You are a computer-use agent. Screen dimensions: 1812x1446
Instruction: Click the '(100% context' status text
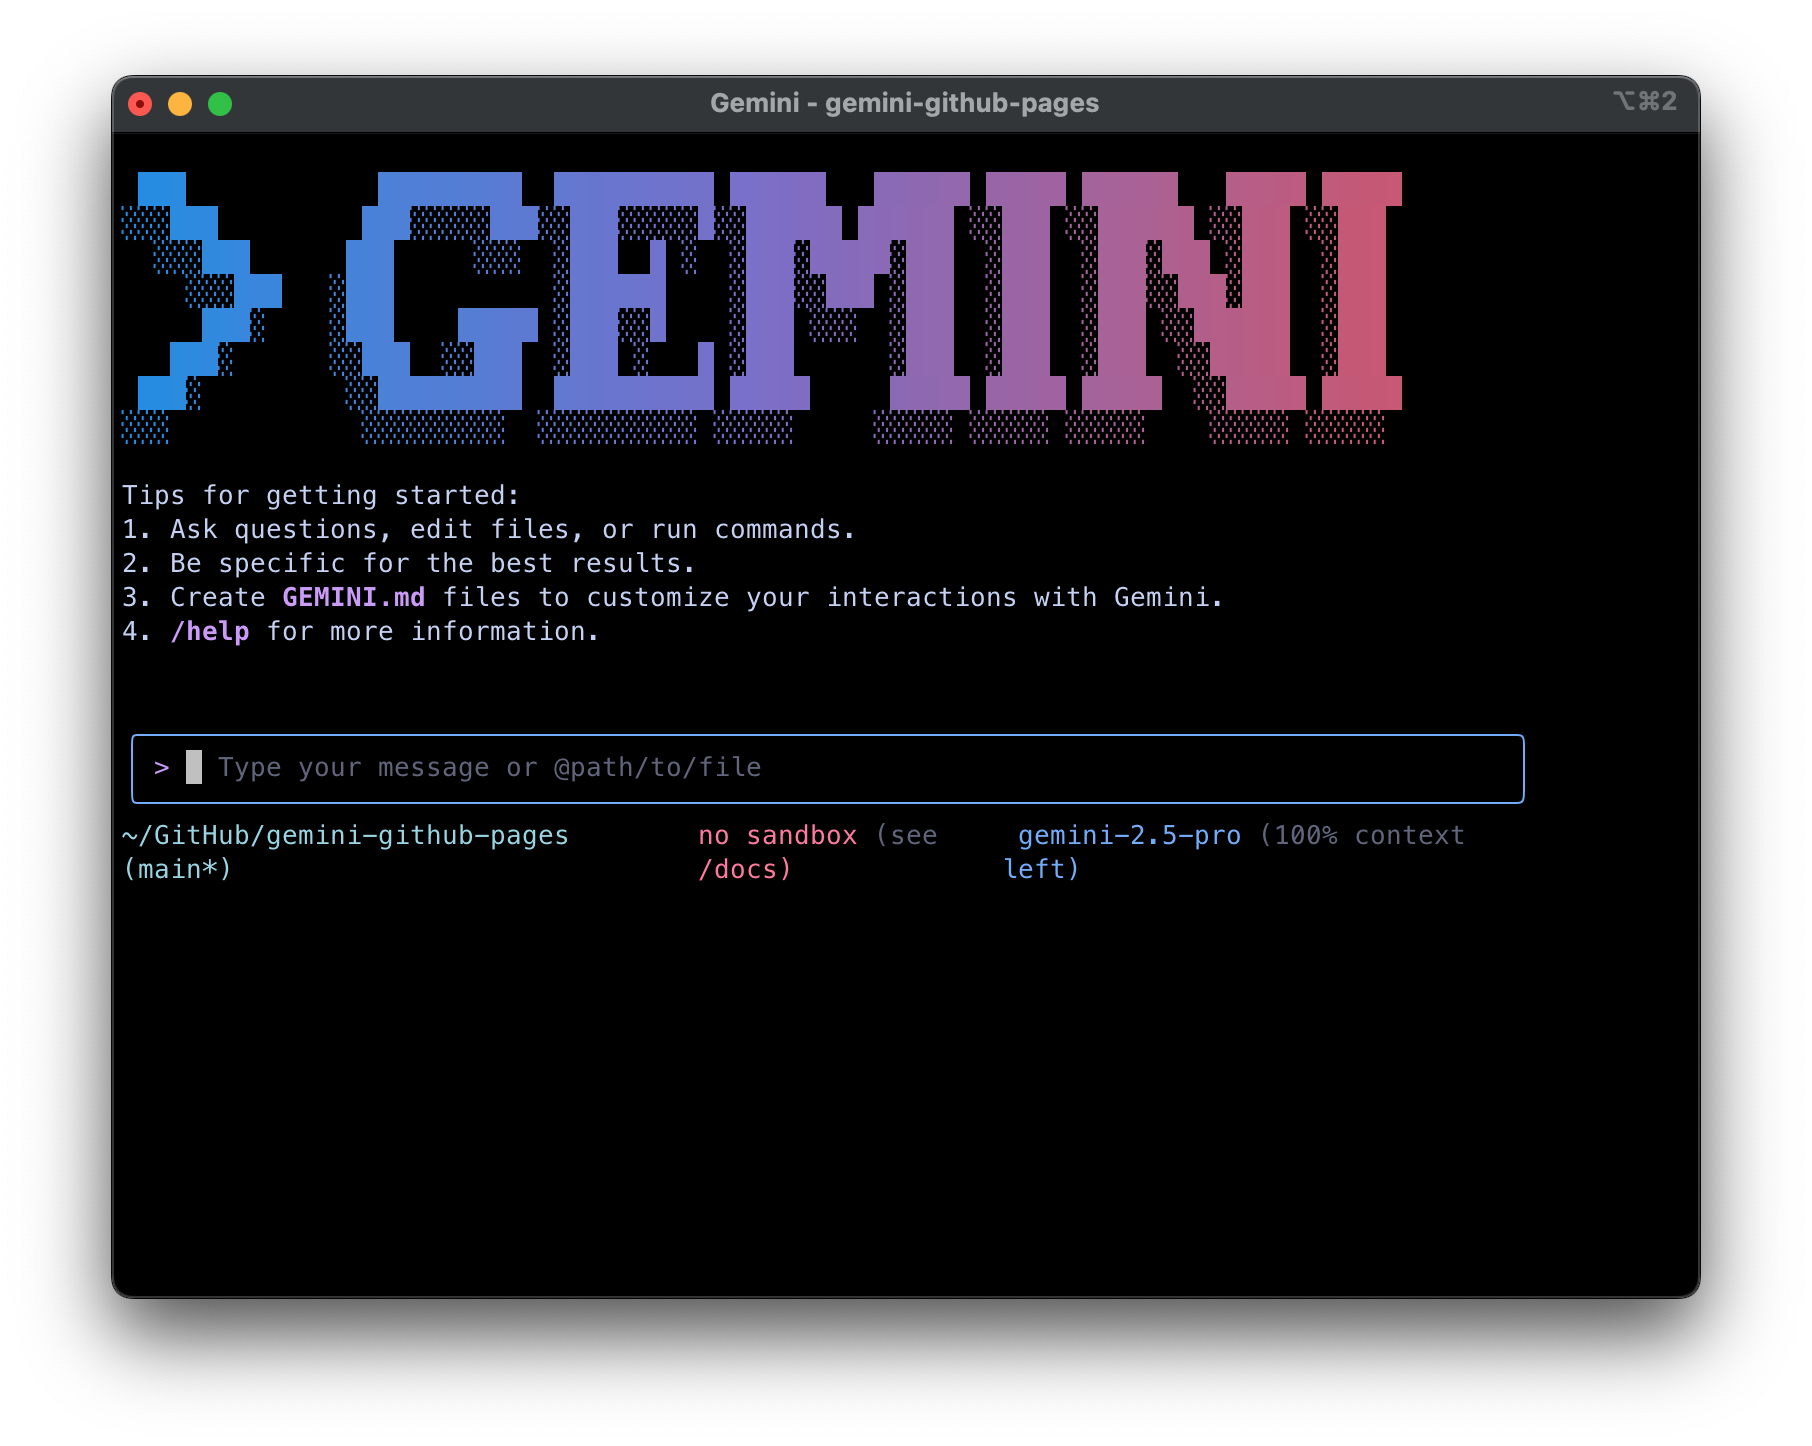(x=1362, y=835)
